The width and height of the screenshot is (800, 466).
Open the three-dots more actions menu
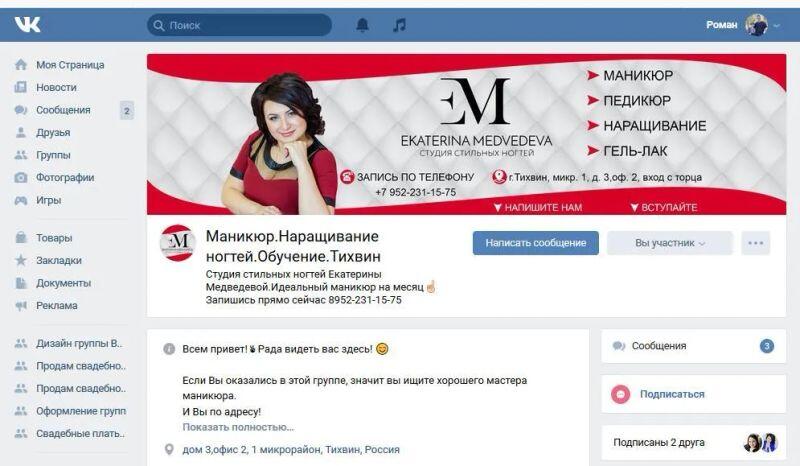coord(756,243)
